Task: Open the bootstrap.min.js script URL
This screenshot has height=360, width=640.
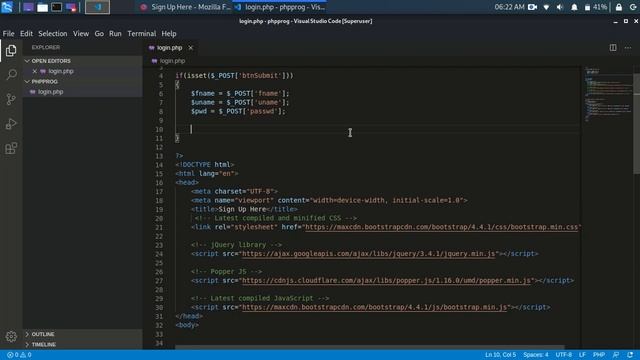Action: pos(375,307)
